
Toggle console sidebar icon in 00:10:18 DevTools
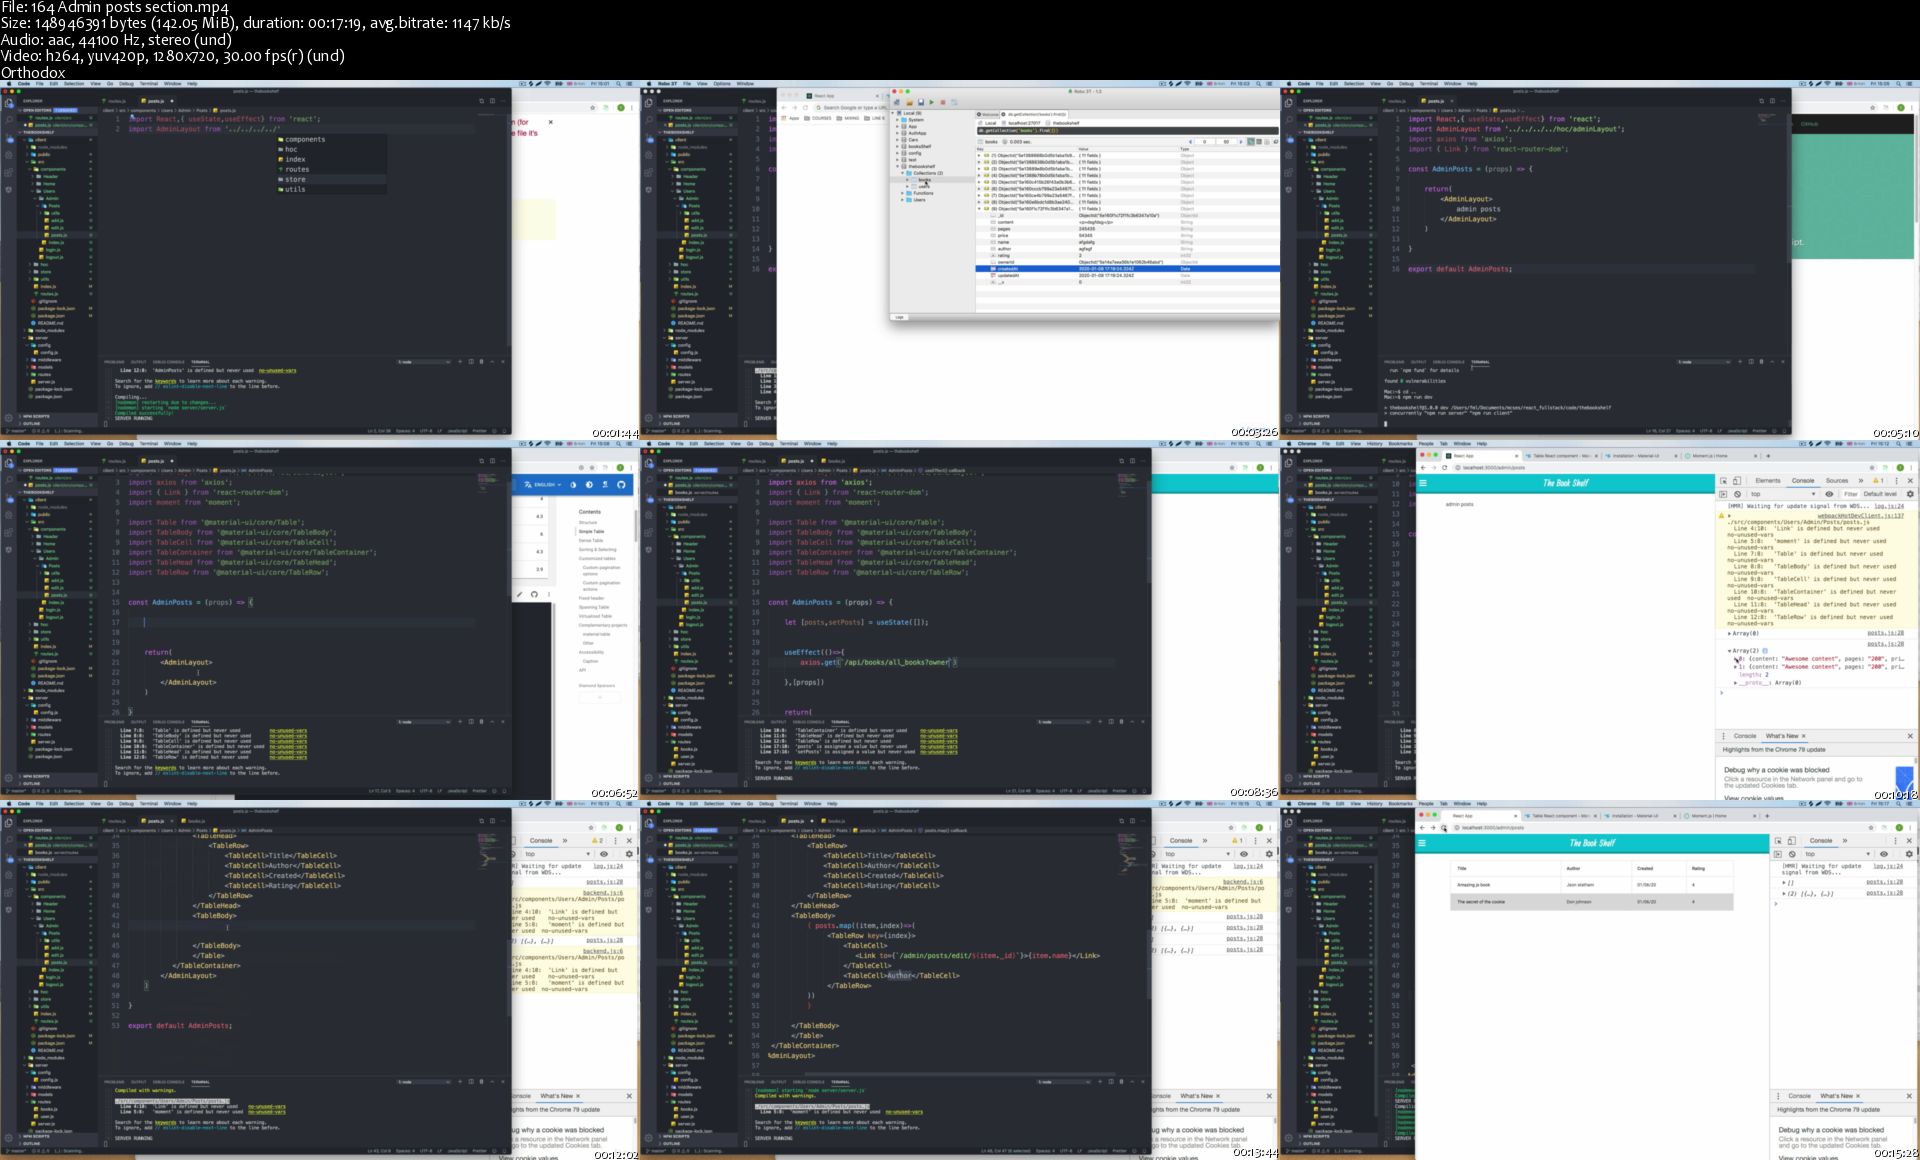pyautogui.click(x=1723, y=494)
